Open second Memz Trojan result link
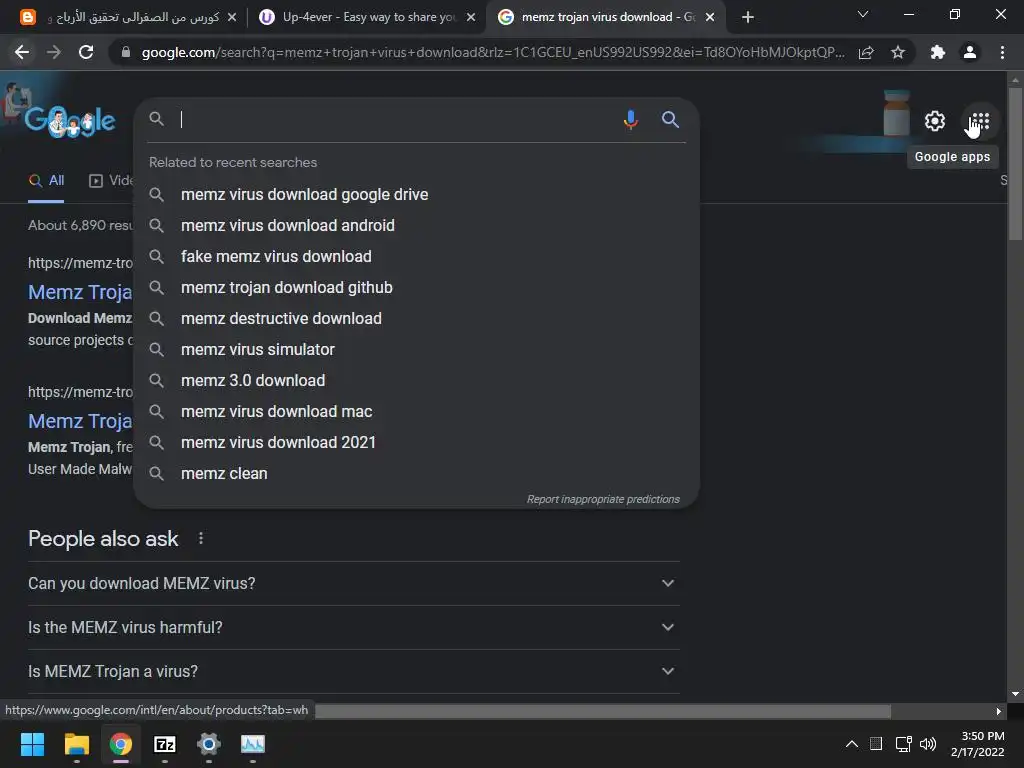This screenshot has height=768, width=1024. point(80,421)
